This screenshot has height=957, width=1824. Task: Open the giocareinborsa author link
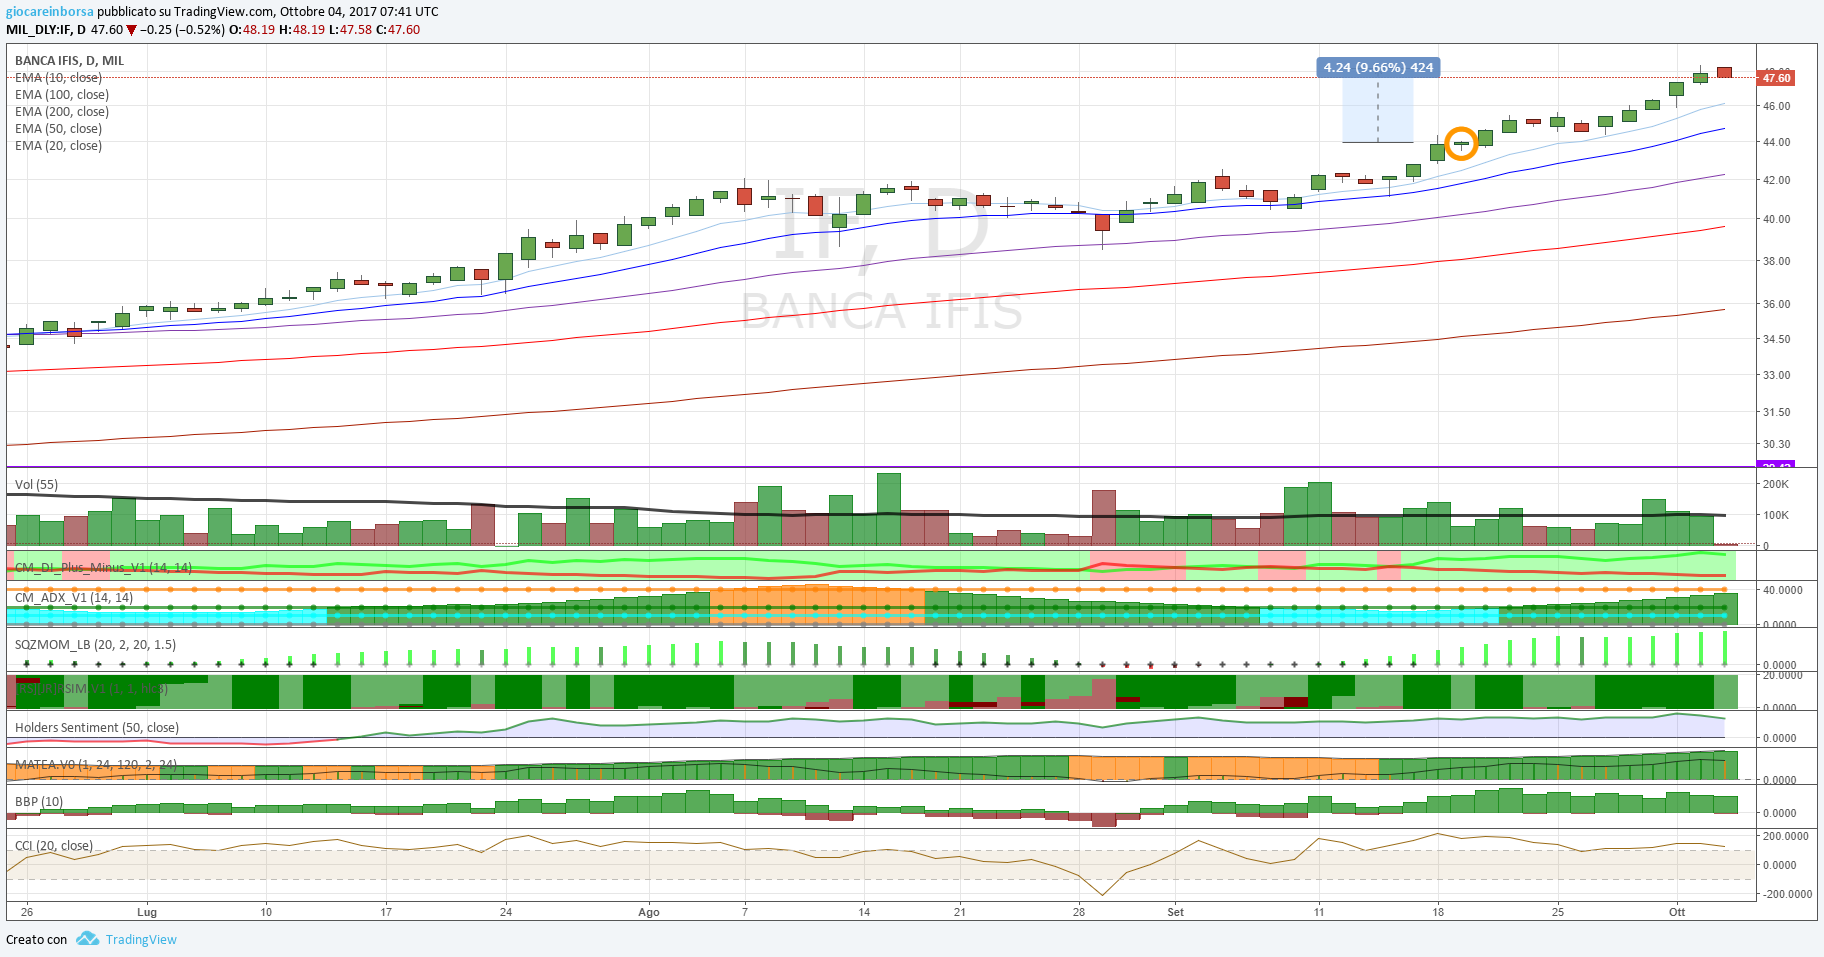50,12
